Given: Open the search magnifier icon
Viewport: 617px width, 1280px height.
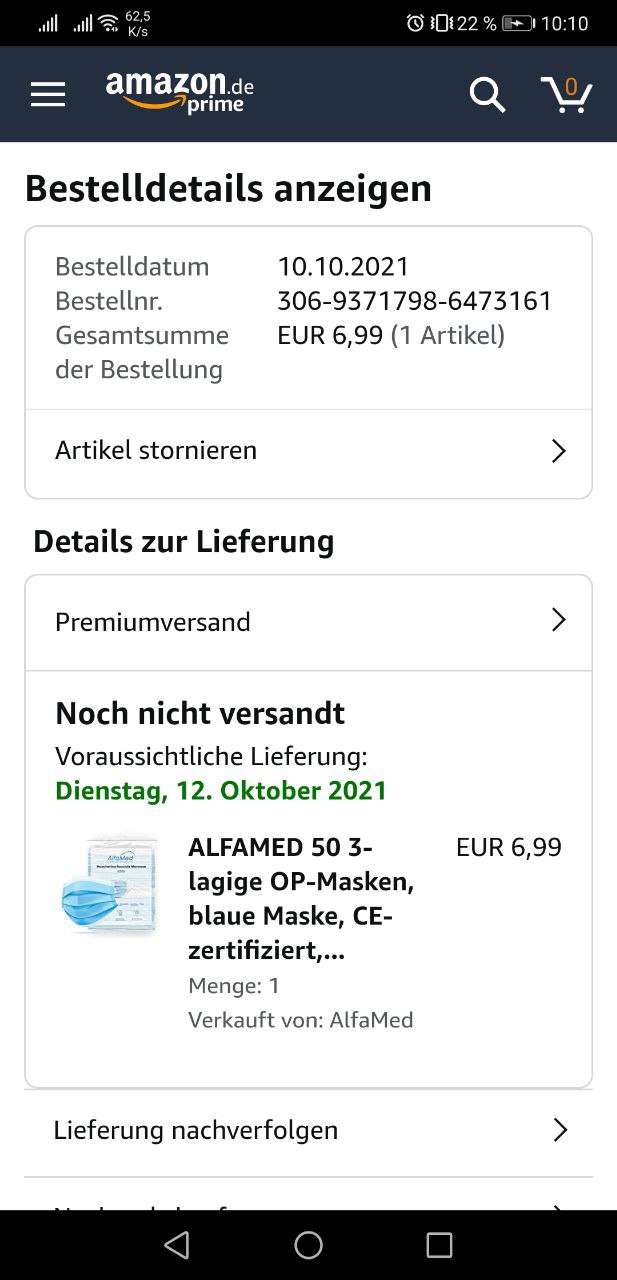Looking at the screenshot, I should (x=487, y=95).
